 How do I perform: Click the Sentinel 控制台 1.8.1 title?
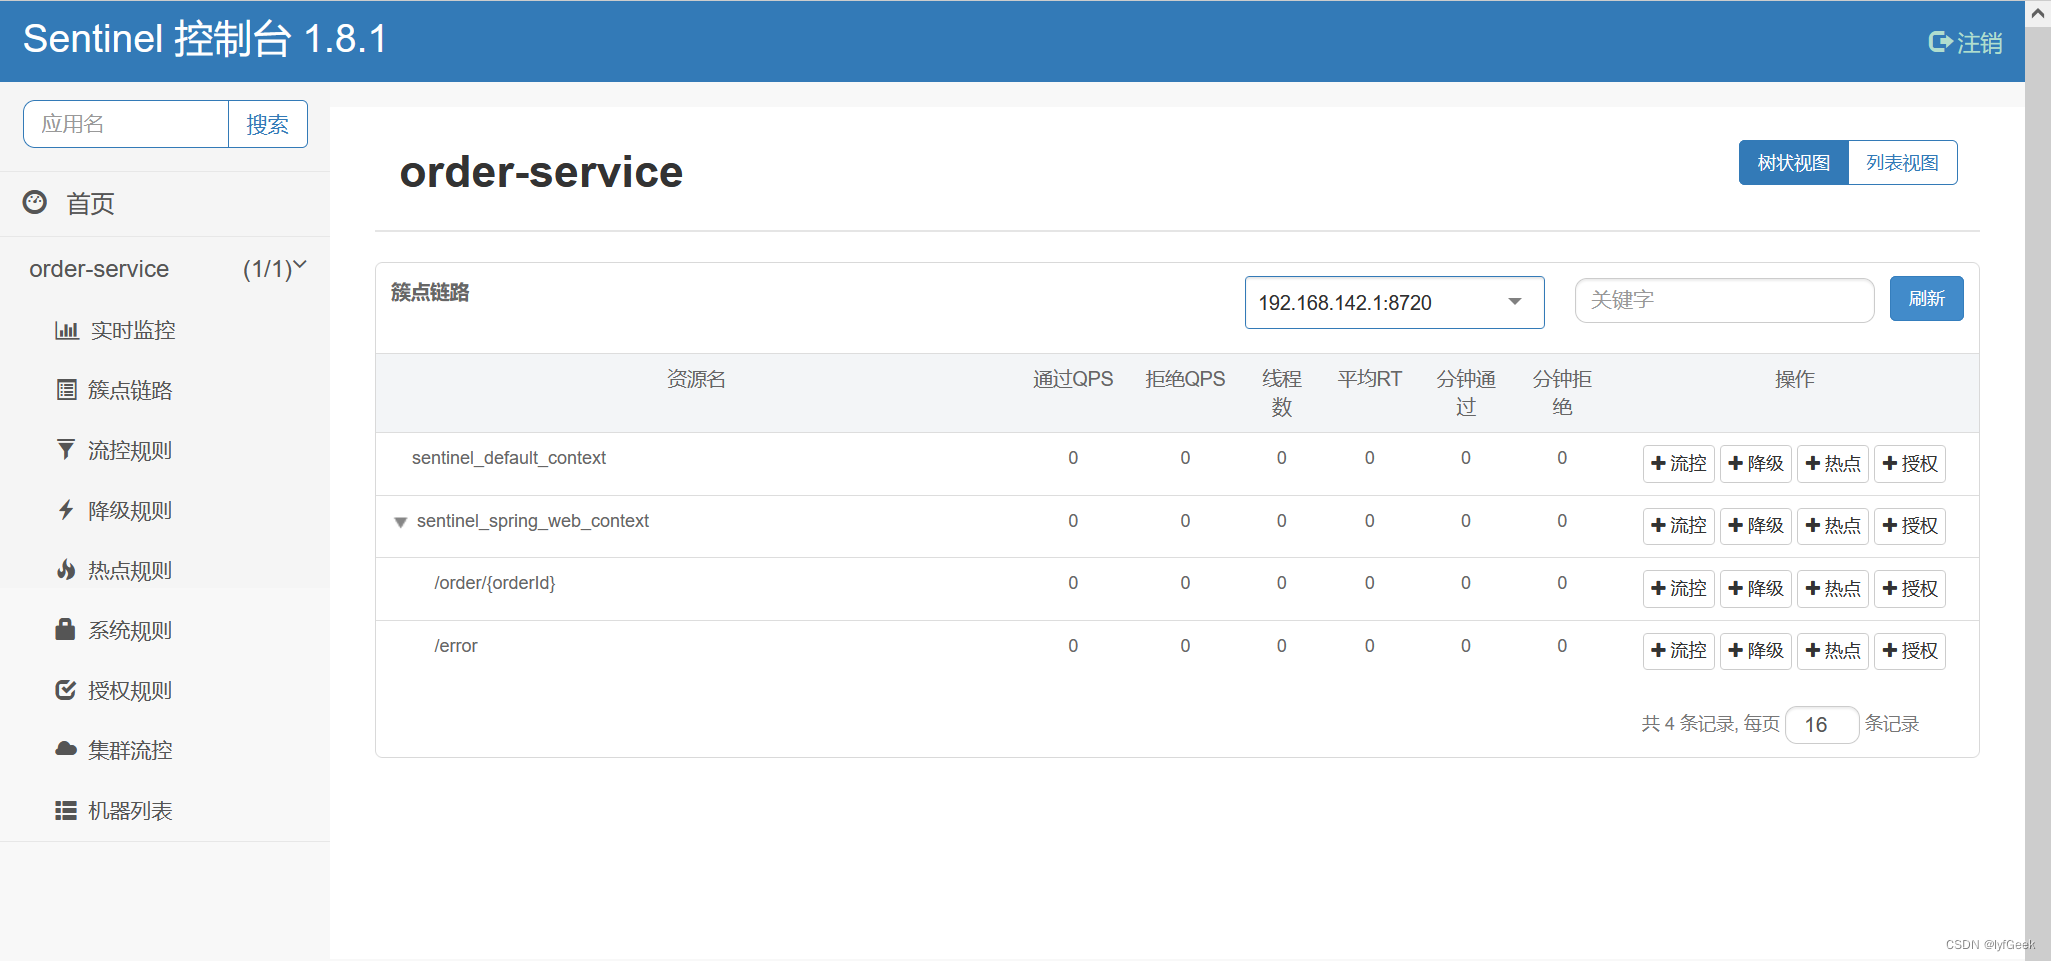(204, 39)
